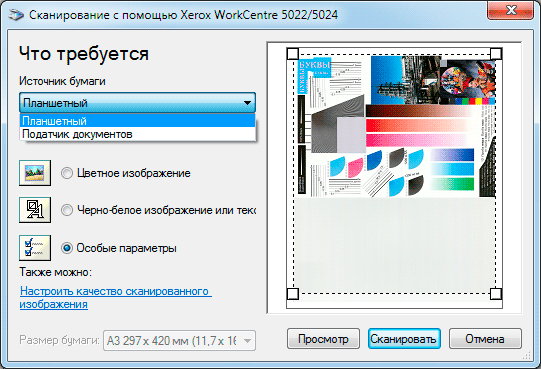Click the top-right crop handle in the preview
Screen dimensions: 541x369
[x=496, y=54]
